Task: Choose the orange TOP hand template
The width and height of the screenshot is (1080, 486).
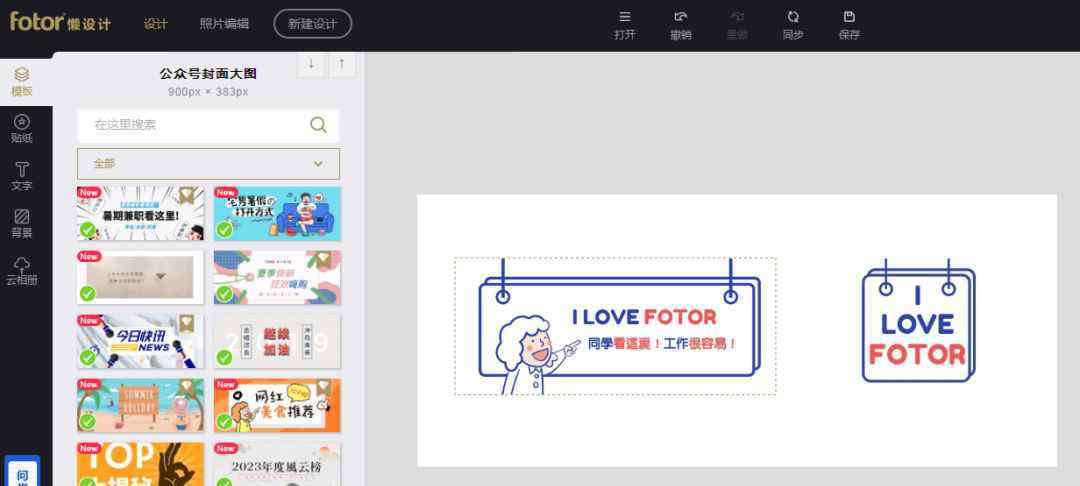Action: (141, 464)
